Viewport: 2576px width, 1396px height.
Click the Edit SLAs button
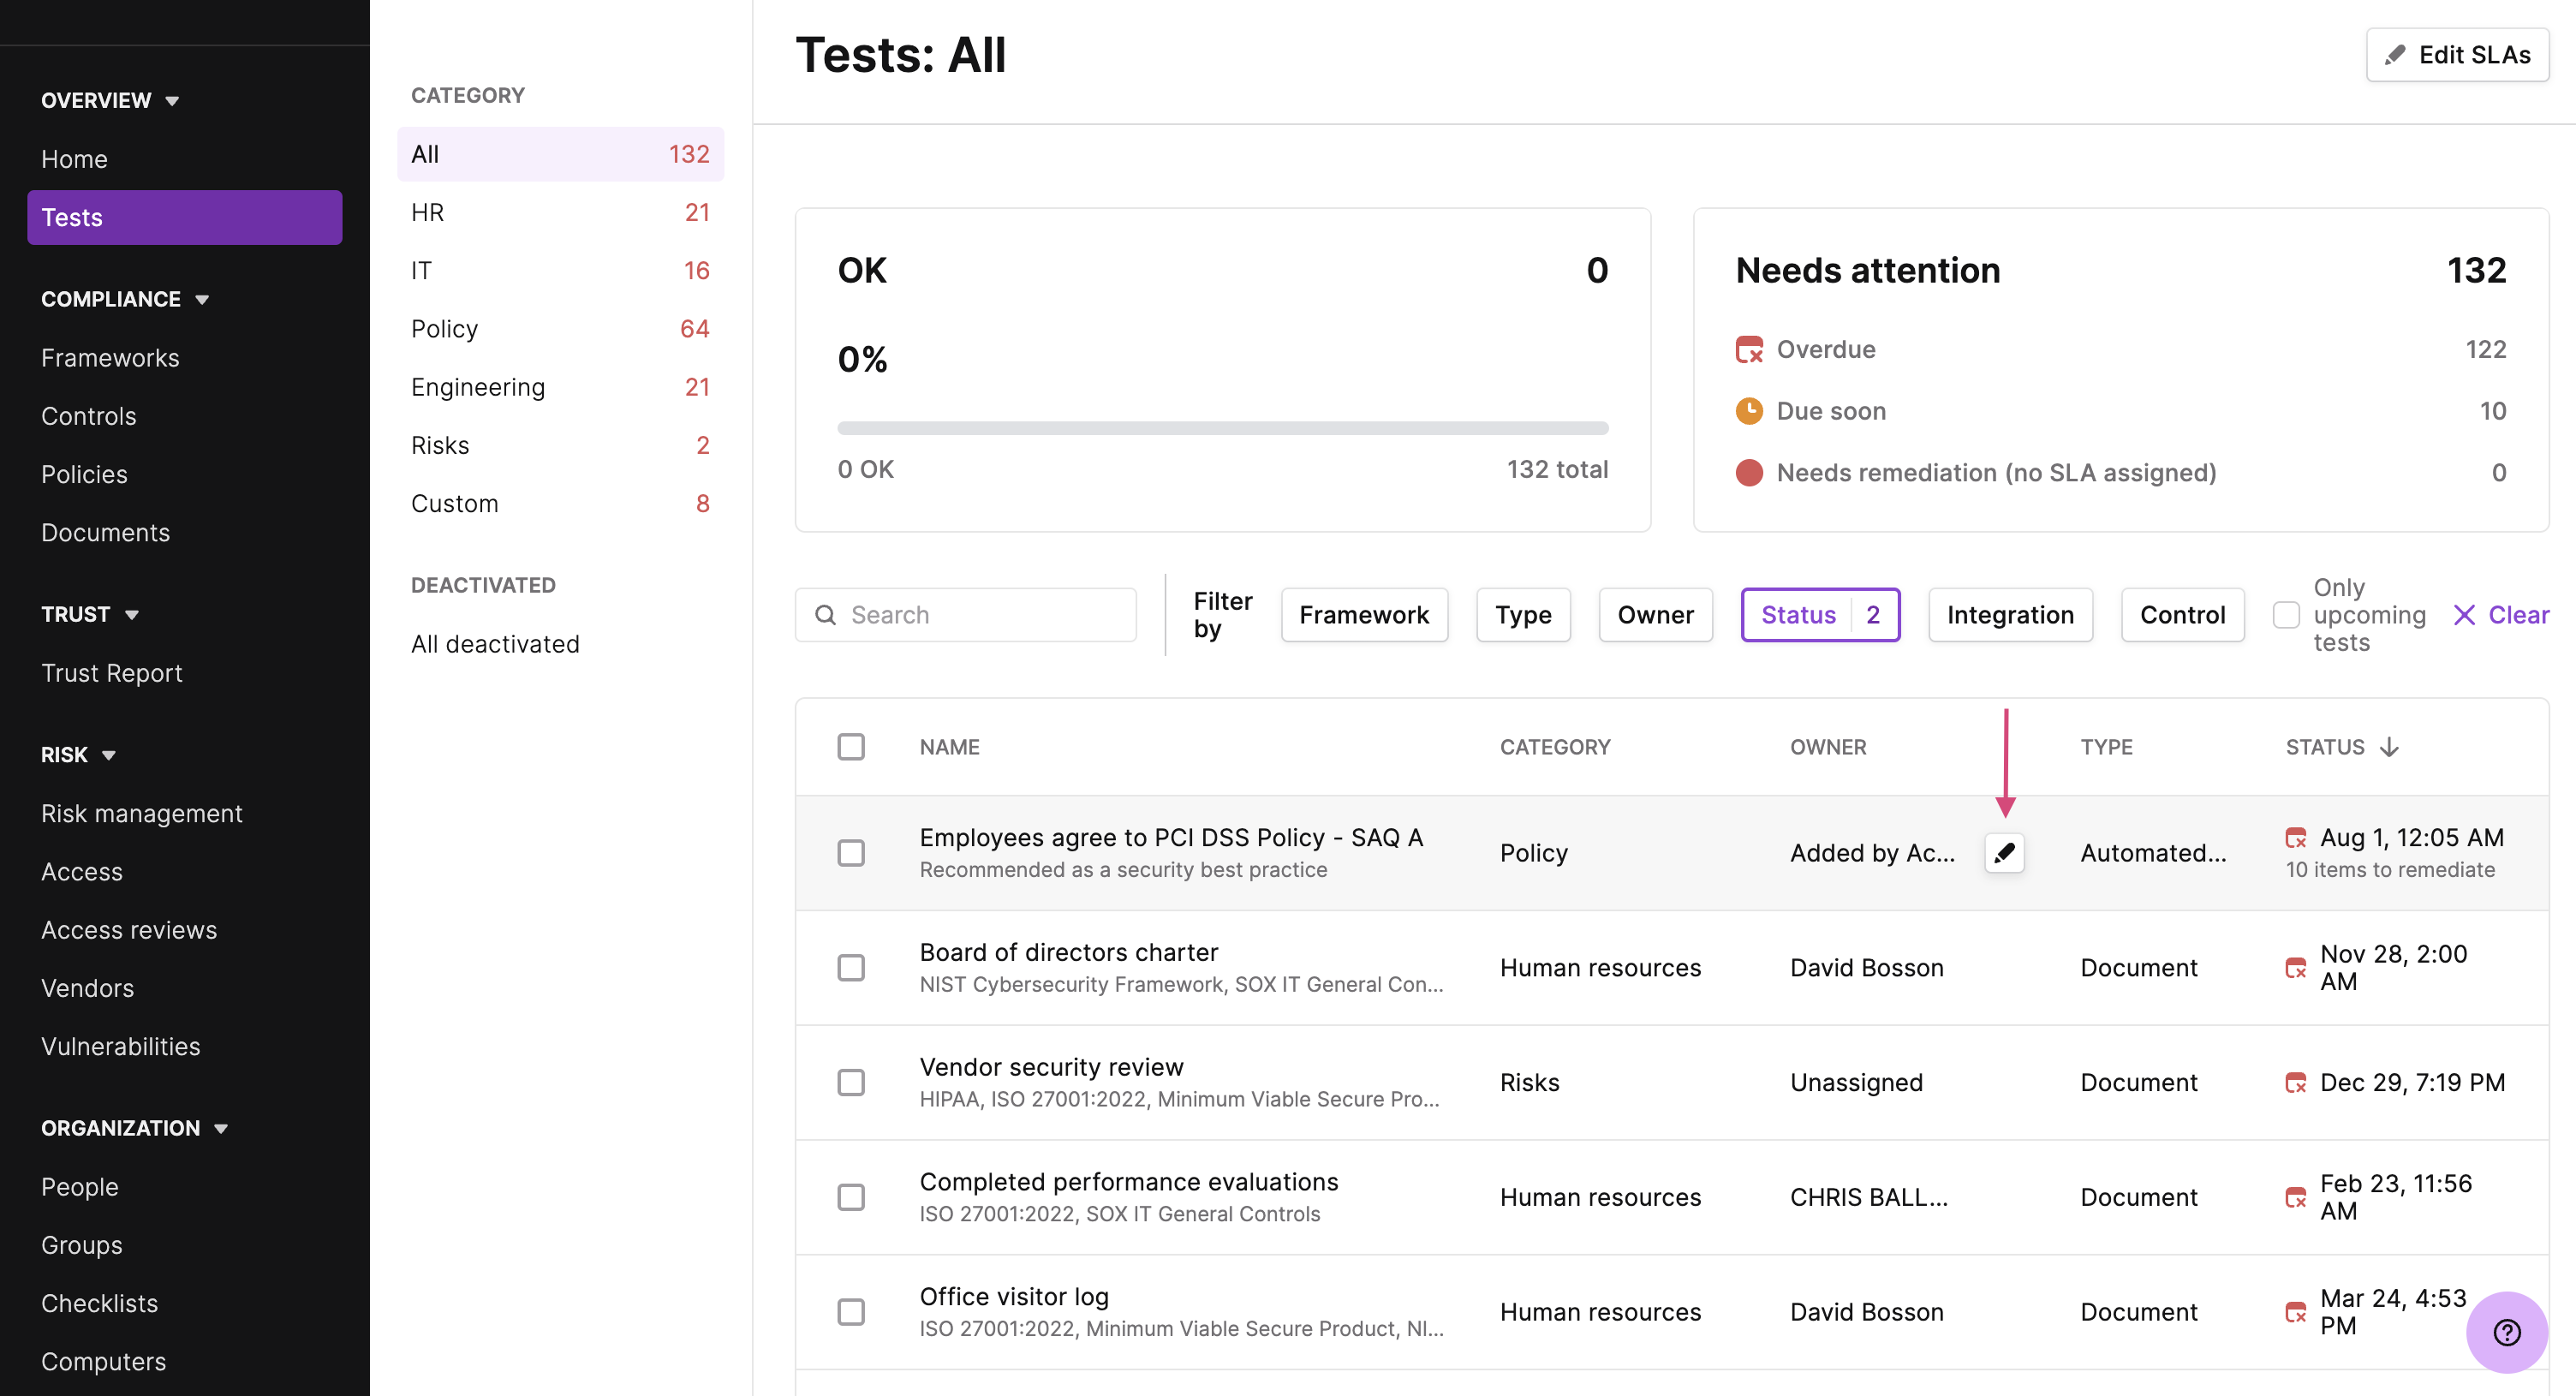(2457, 55)
